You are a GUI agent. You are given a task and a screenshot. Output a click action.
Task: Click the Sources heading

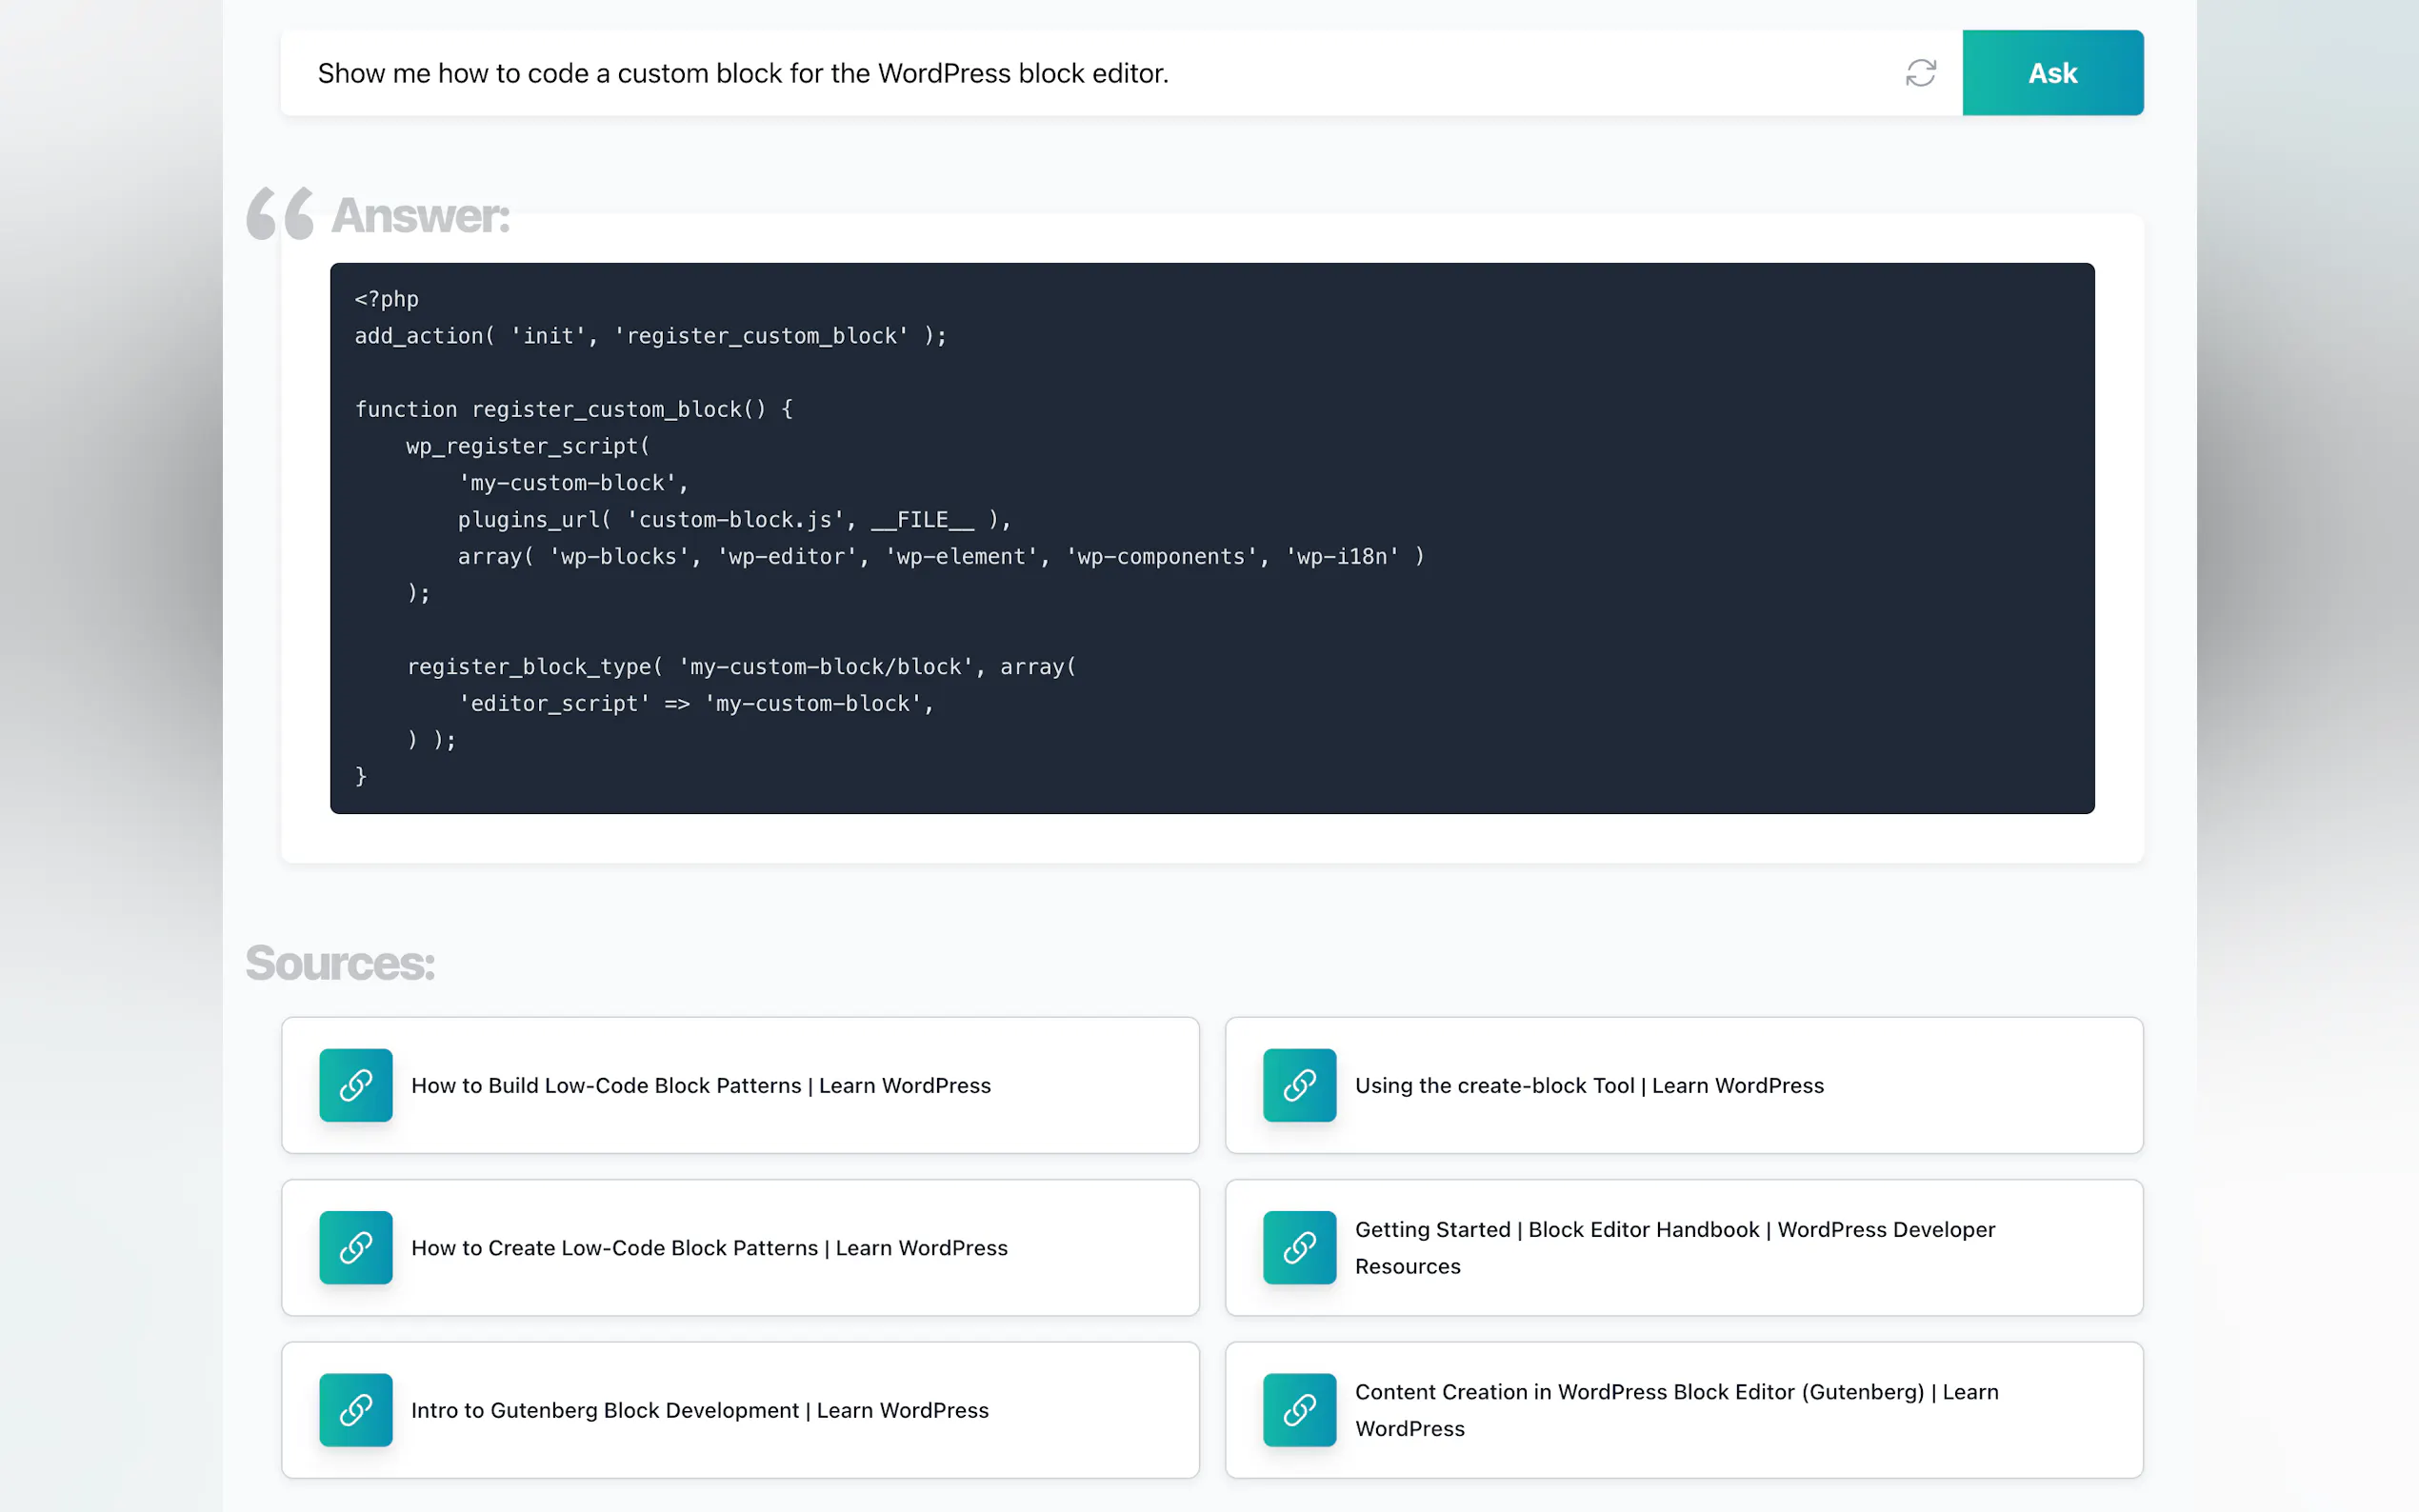pos(340,962)
